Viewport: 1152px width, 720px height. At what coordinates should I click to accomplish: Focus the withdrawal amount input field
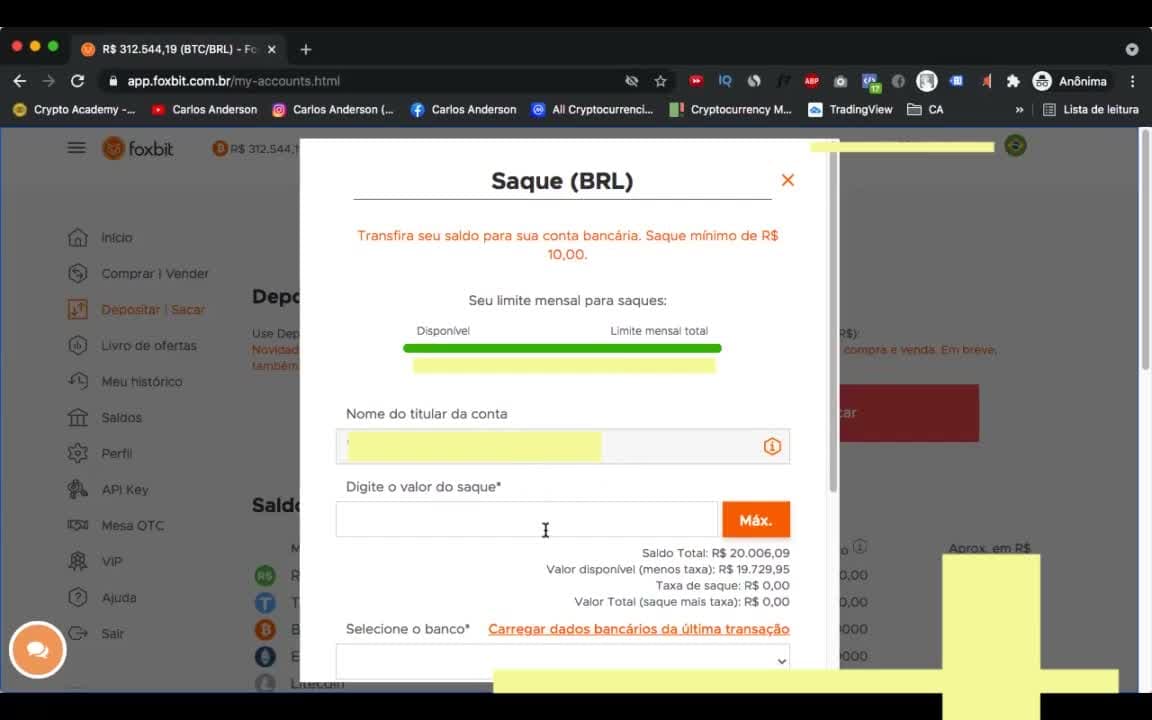(x=526, y=519)
